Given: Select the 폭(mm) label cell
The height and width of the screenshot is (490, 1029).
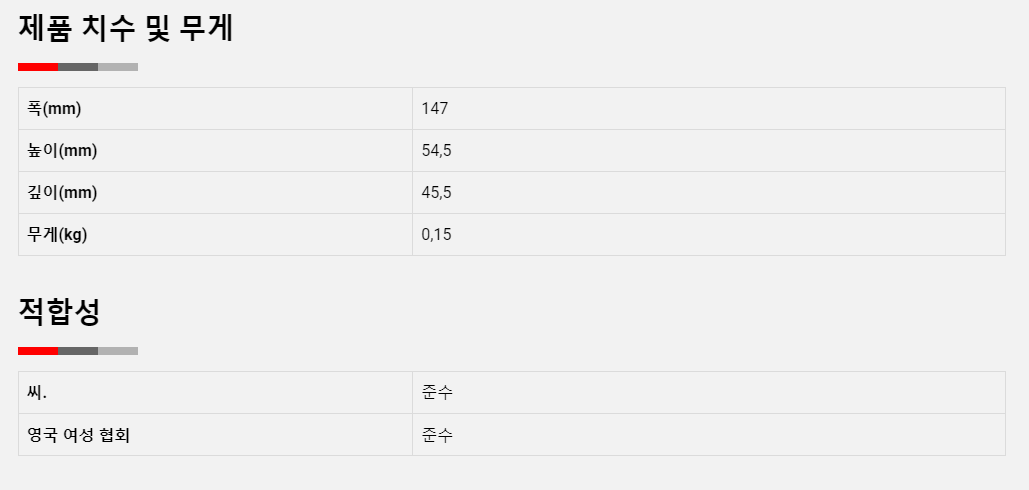Looking at the screenshot, I should [215, 109].
